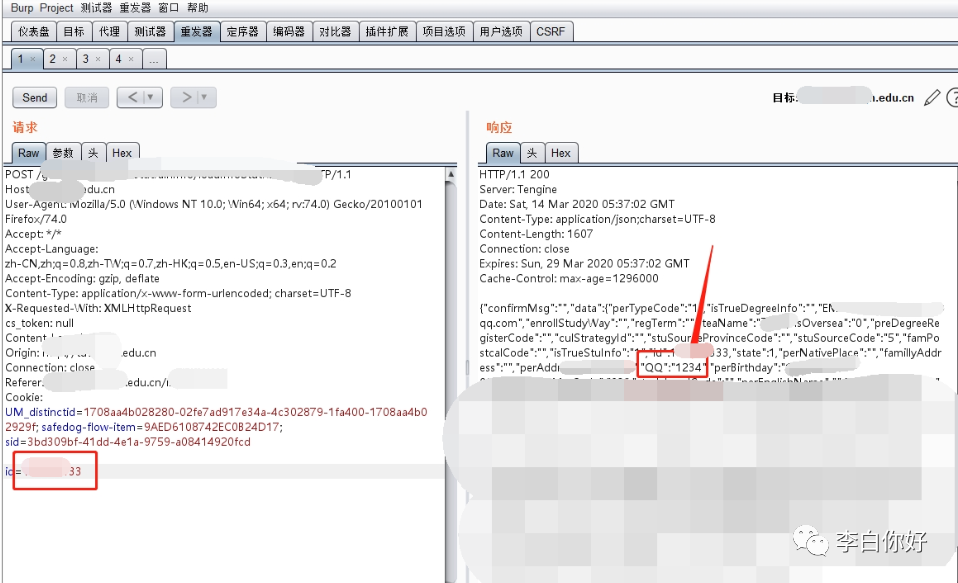Click the 取消 cancel button
Screen dimensions: 958x583
coord(87,98)
